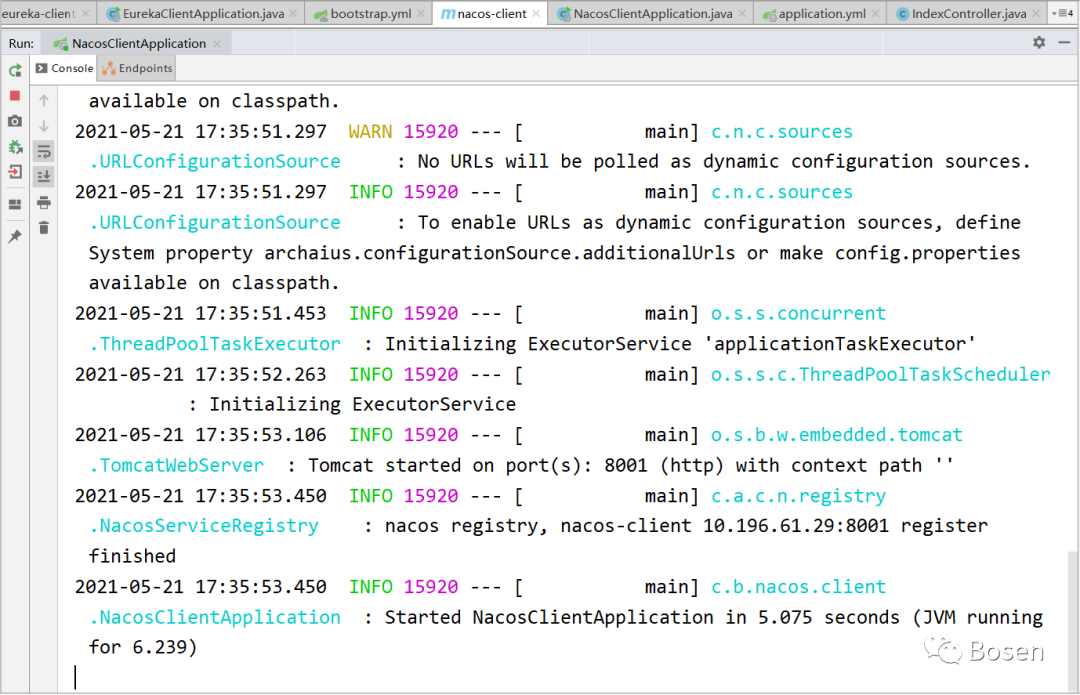Switch to the Console tab
1080x695 pixels.
64,68
